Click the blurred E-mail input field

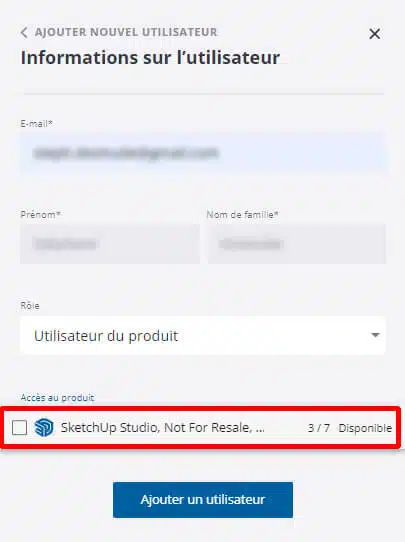pyautogui.click(x=203, y=152)
